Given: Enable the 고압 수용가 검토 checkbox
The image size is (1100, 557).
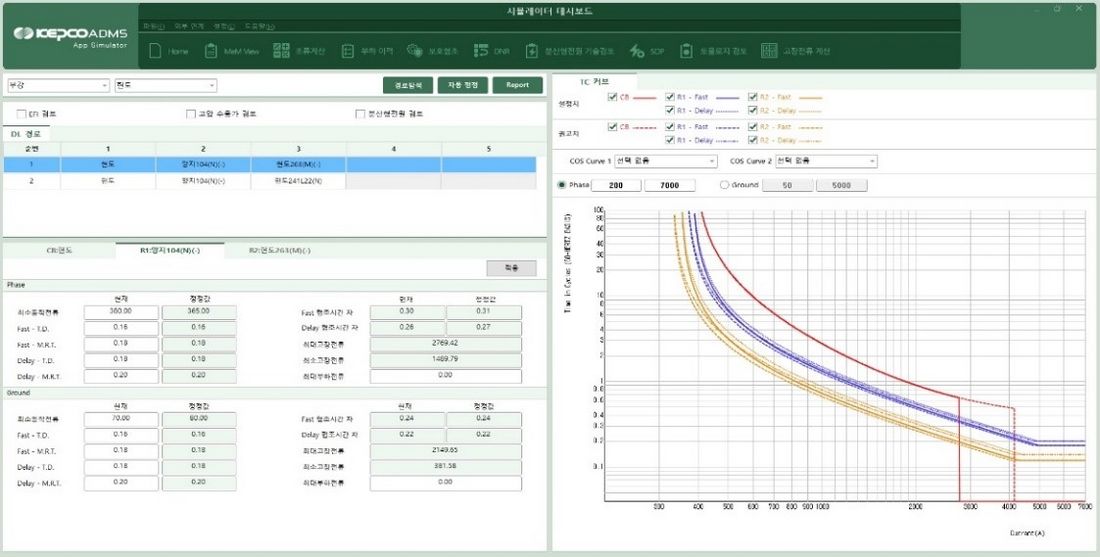Looking at the screenshot, I should 190,114.
